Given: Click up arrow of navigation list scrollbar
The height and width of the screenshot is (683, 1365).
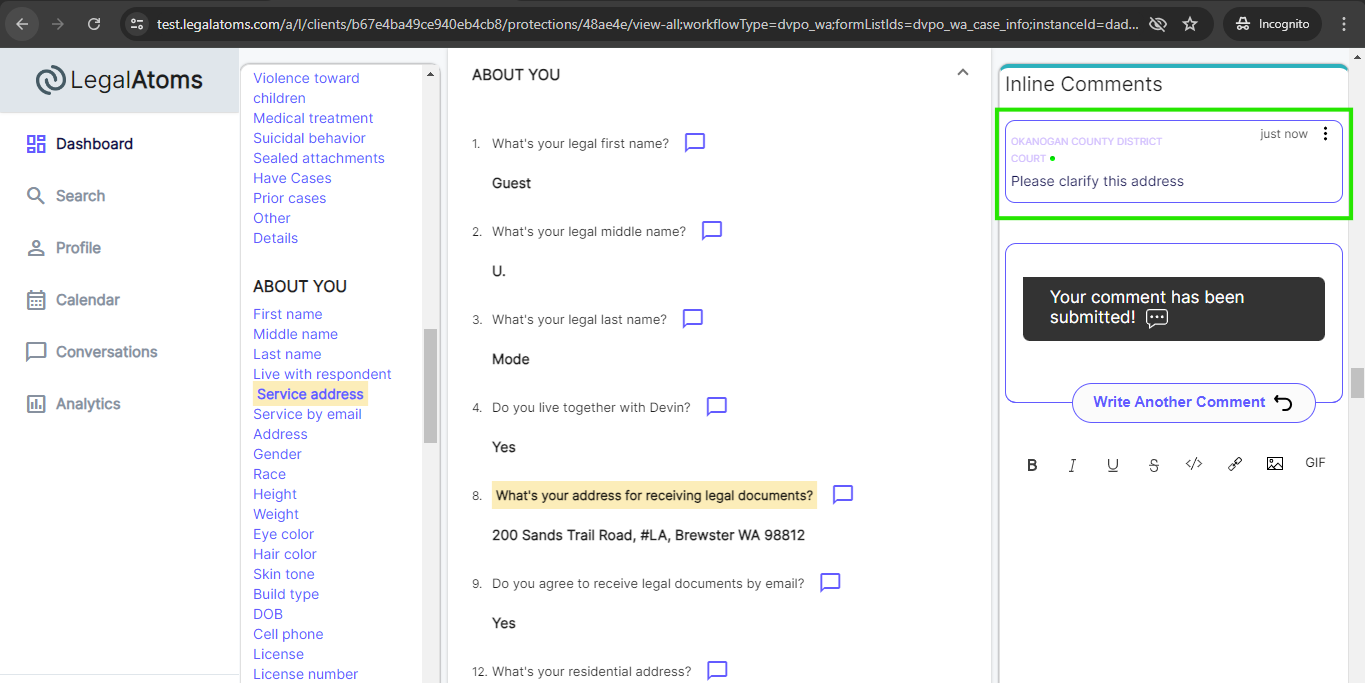Looking at the screenshot, I should coord(431,74).
